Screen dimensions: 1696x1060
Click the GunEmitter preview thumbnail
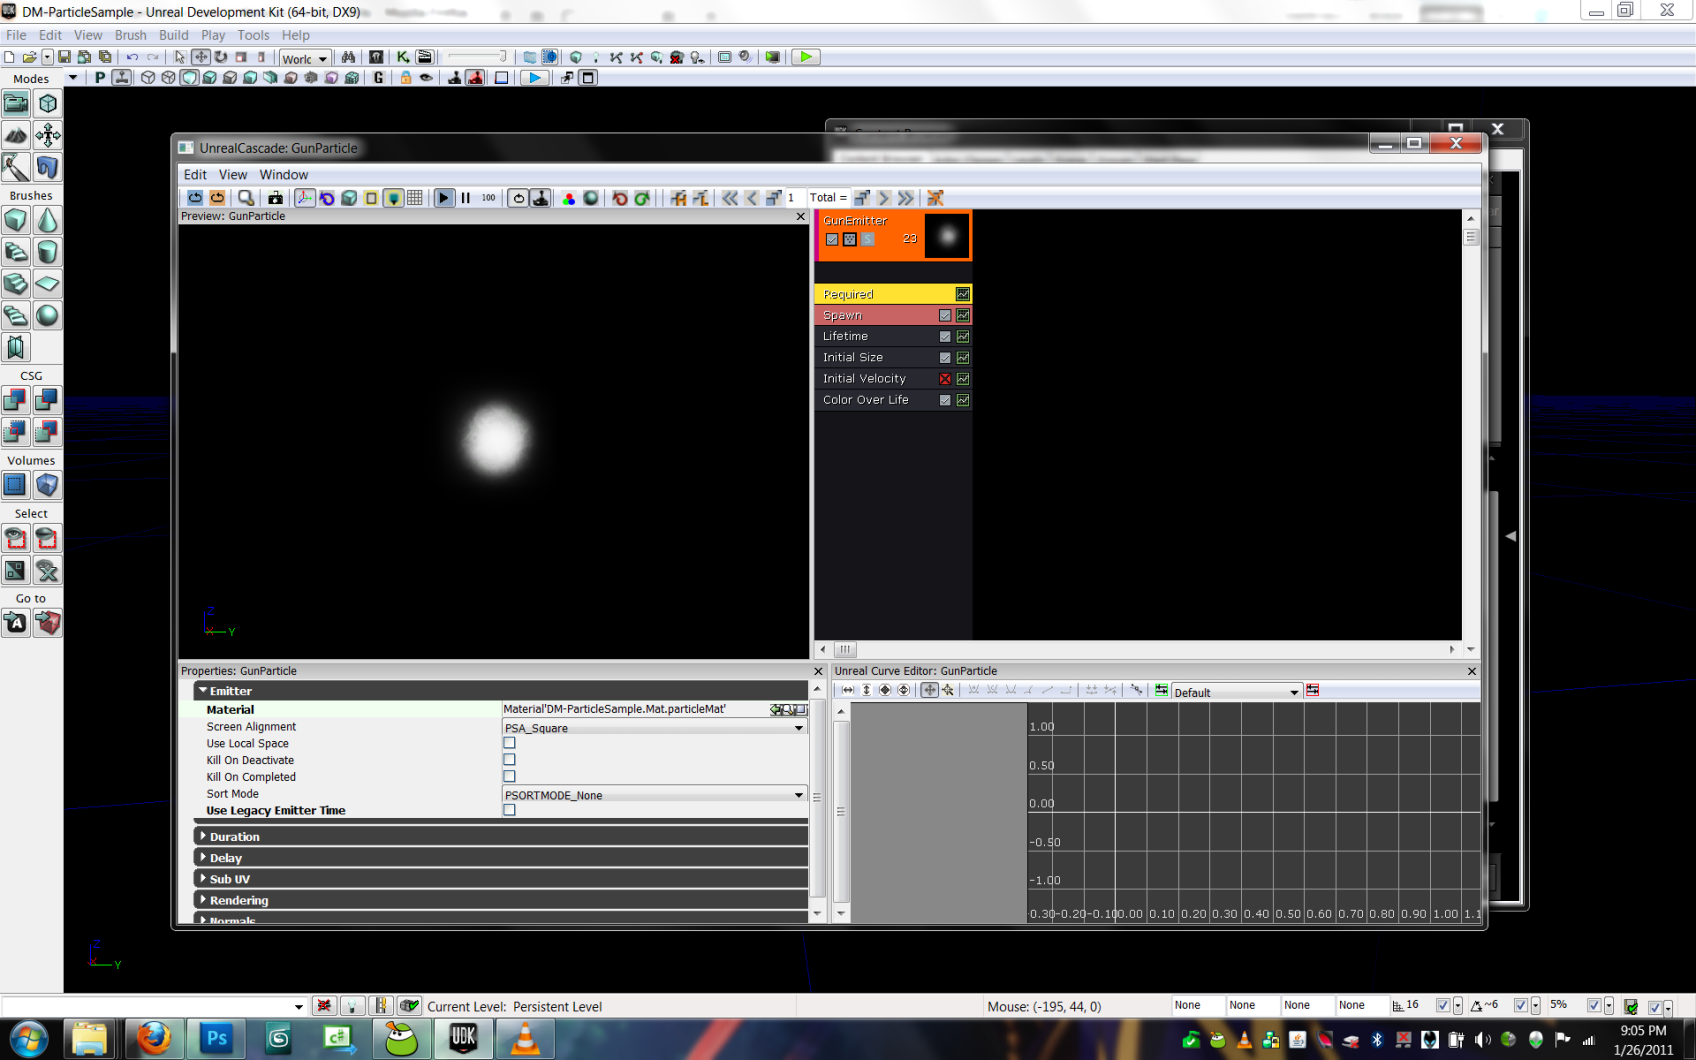tap(947, 236)
